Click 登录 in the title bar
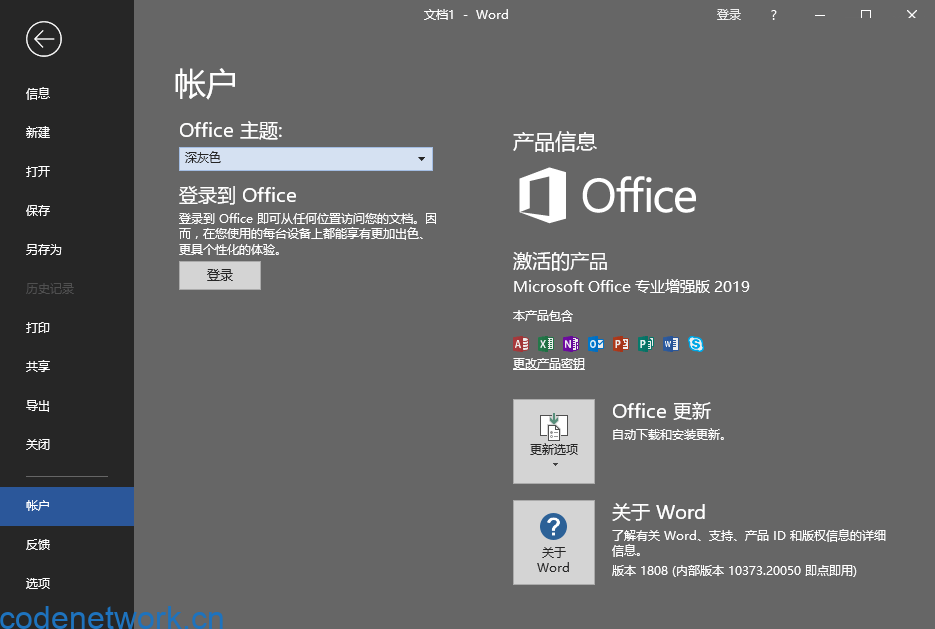The image size is (935, 629). coord(729,14)
